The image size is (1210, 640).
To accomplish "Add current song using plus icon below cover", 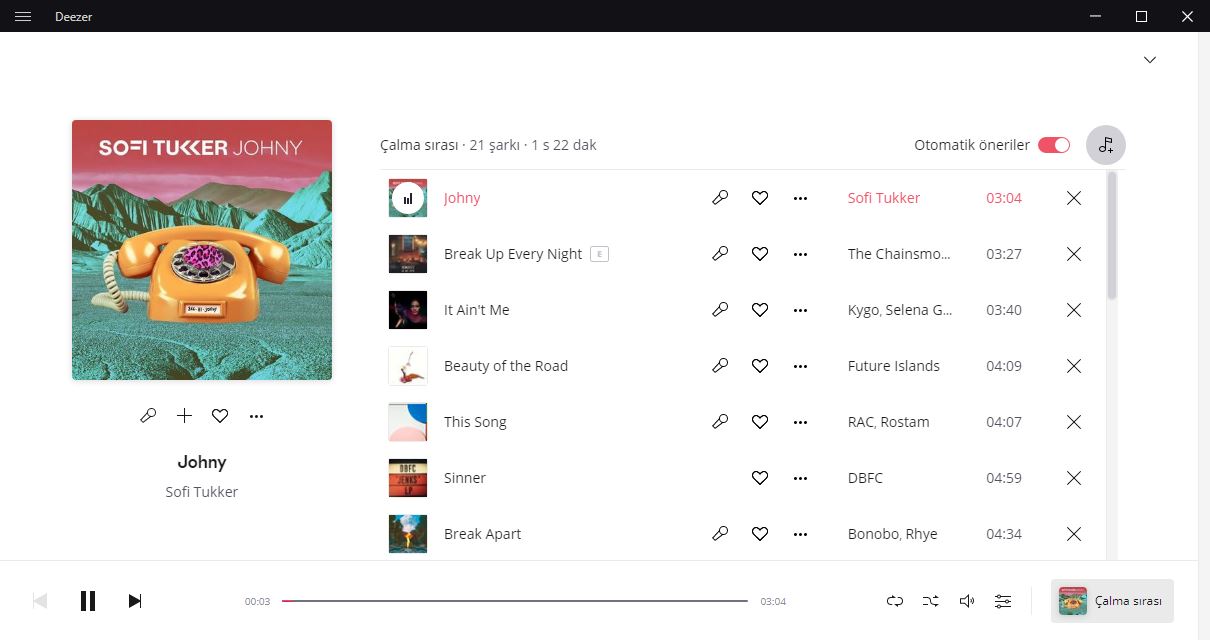I will point(184,416).
